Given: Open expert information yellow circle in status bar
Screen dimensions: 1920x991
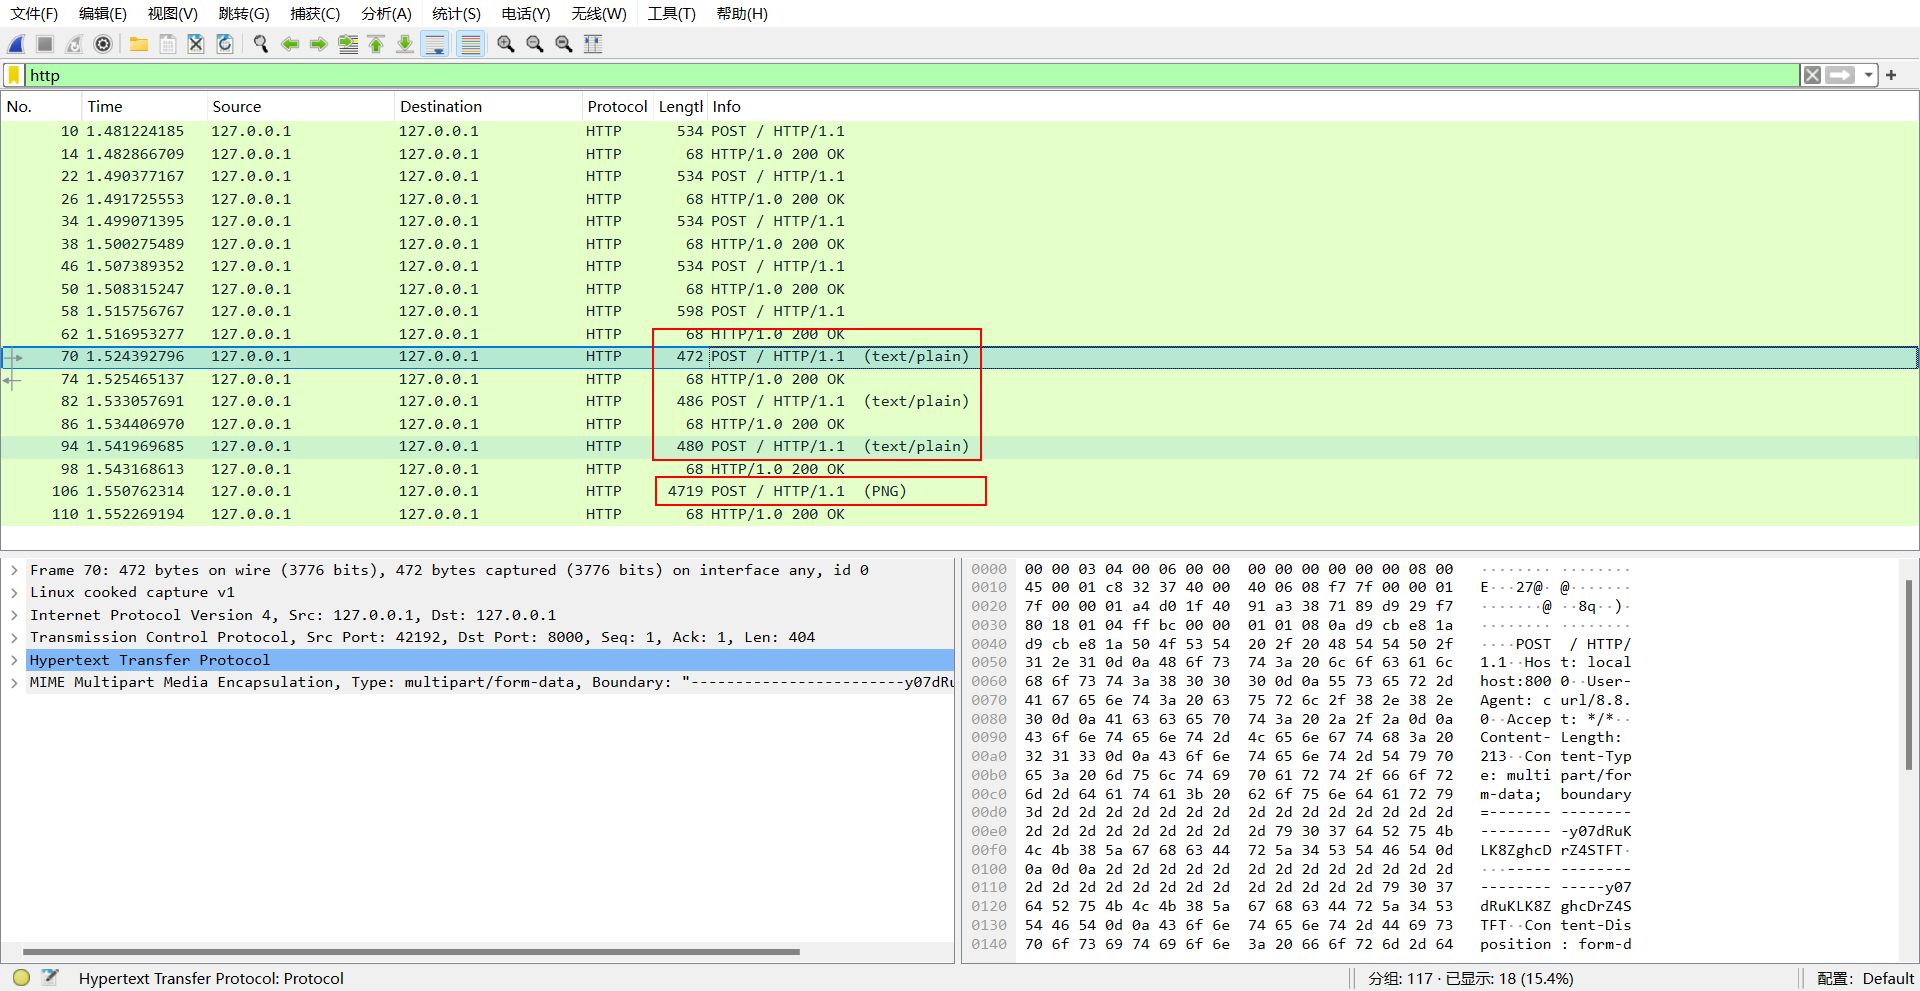Looking at the screenshot, I should coord(21,978).
